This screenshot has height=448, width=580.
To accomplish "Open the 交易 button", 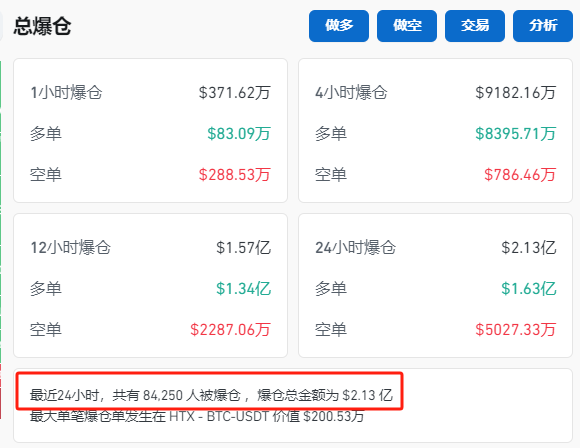I will [x=475, y=26].
